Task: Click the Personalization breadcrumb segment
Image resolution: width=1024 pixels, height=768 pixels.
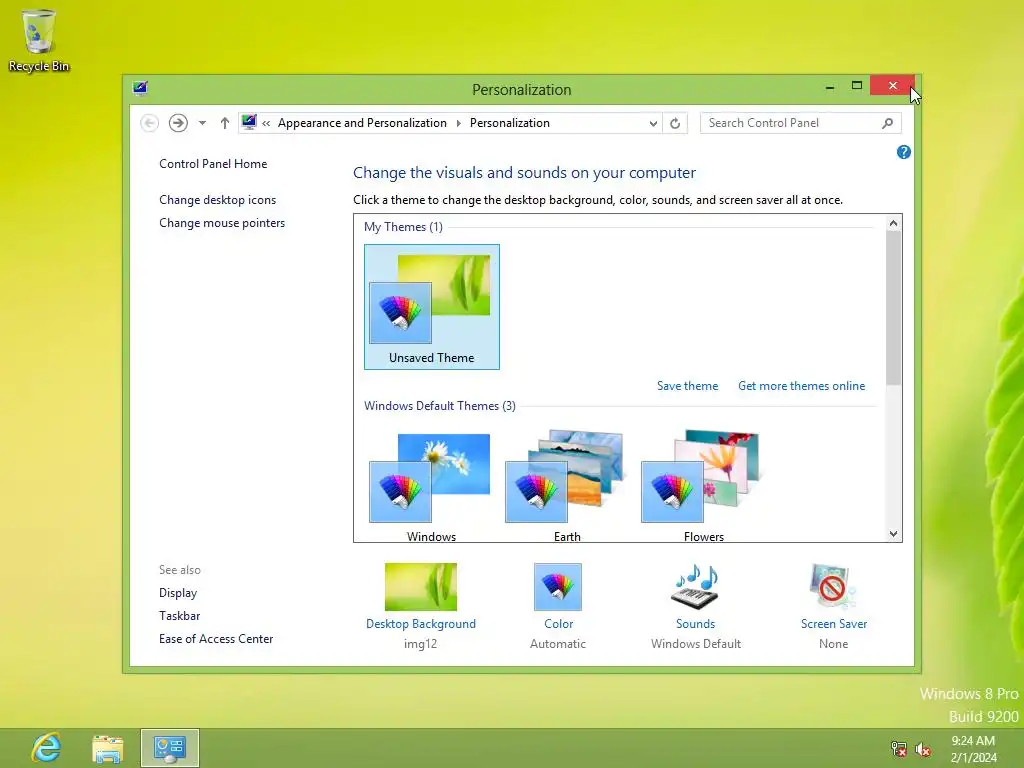Action: pyautogui.click(x=510, y=123)
